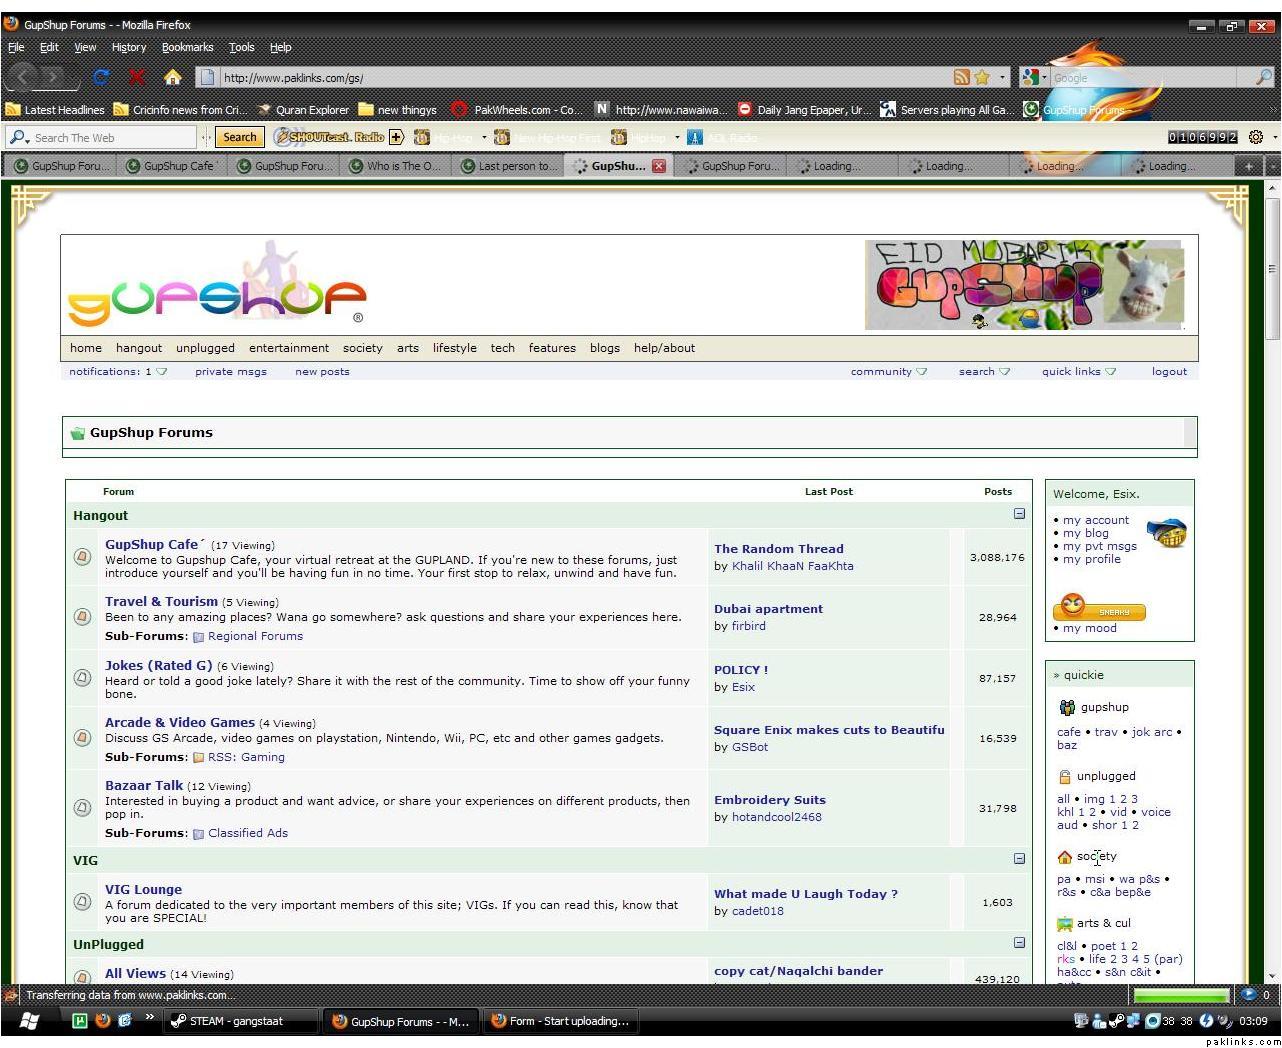Collapse the VIG forum category
Screen dimensions: 1282x1048
pyautogui.click(x=1019, y=858)
